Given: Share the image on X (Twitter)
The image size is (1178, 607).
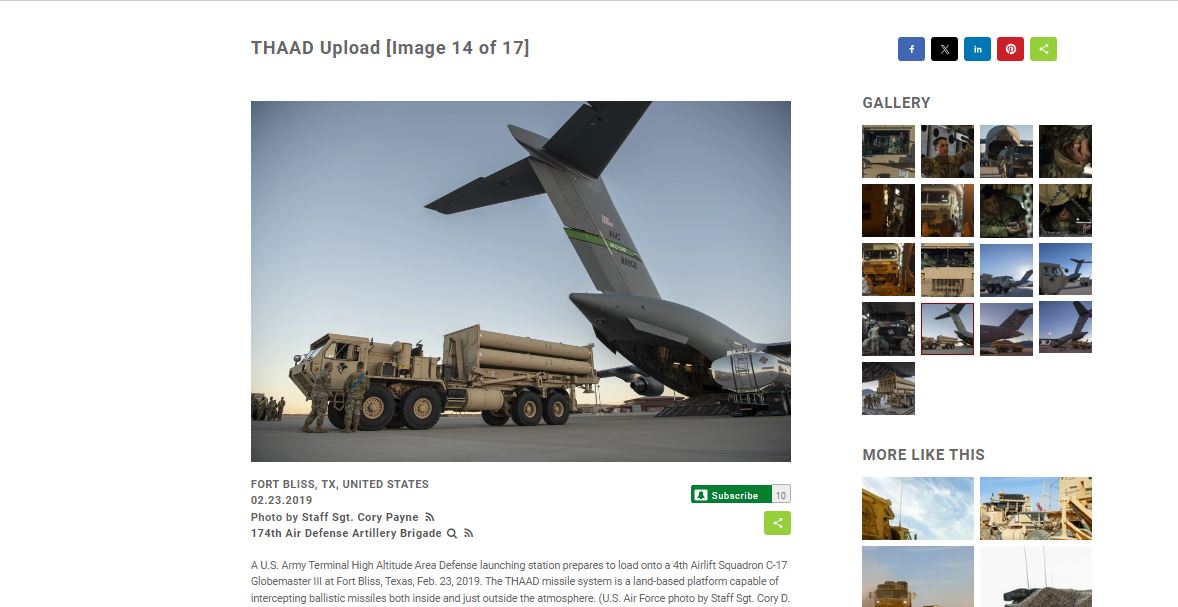Looking at the screenshot, I should click(944, 49).
